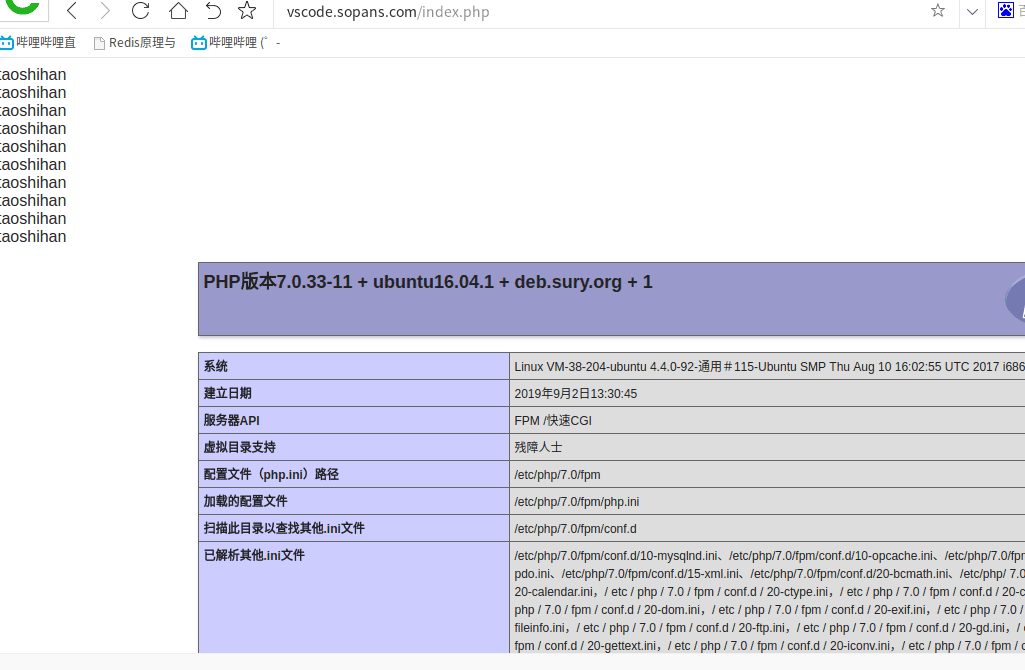Open the Redis原理与 bookmark

135,42
